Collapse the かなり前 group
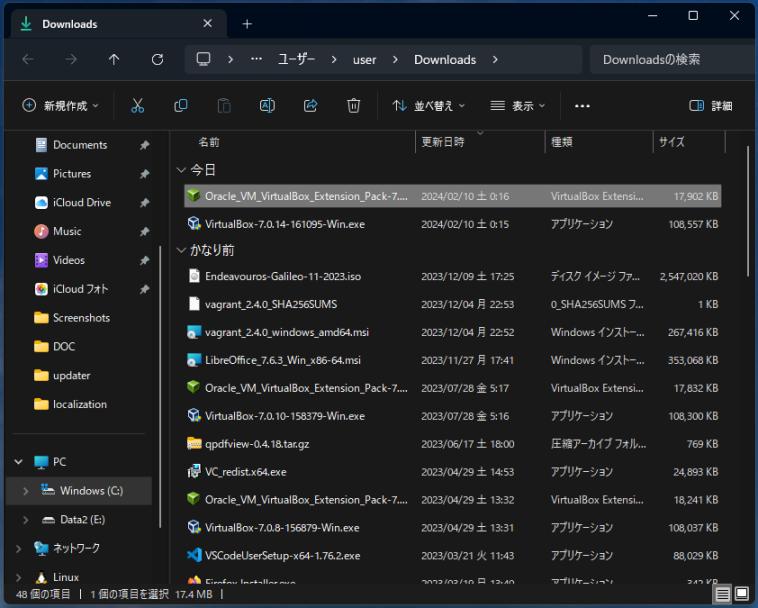 point(181,250)
